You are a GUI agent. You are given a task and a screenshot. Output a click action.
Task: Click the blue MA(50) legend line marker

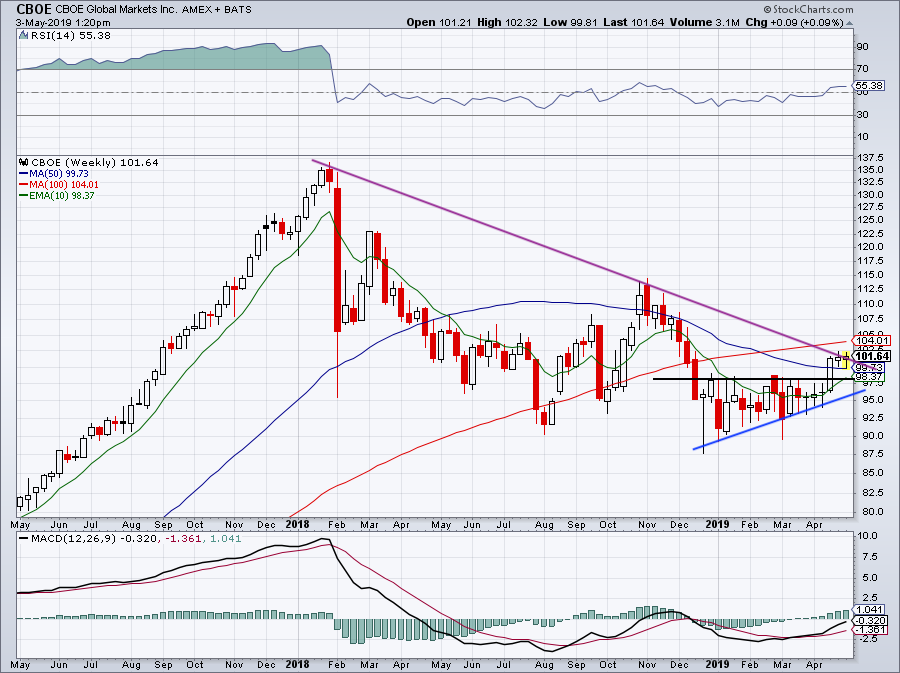tap(24, 173)
